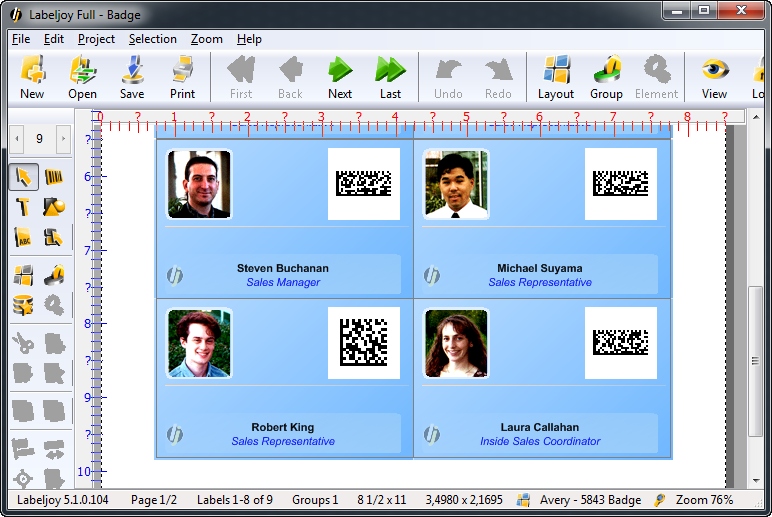This screenshot has height=517, width=772.
Task: Click the View eye icon
Action: click(x=714, y=77)
